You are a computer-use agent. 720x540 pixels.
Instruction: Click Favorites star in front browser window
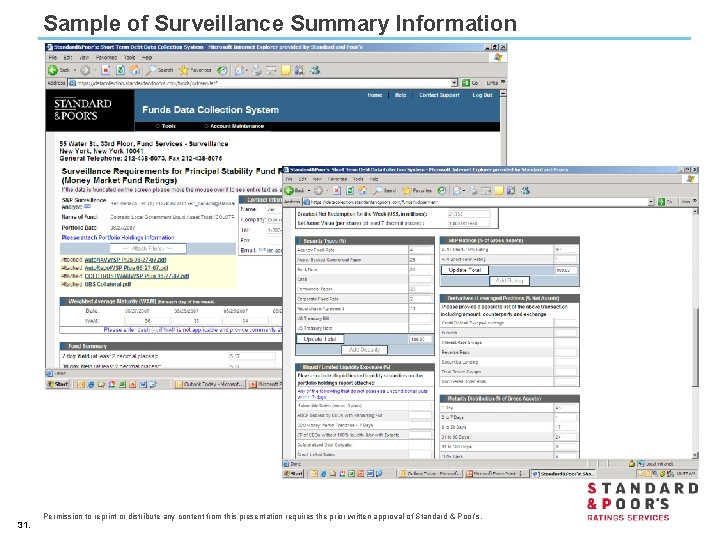coord(407,190)
